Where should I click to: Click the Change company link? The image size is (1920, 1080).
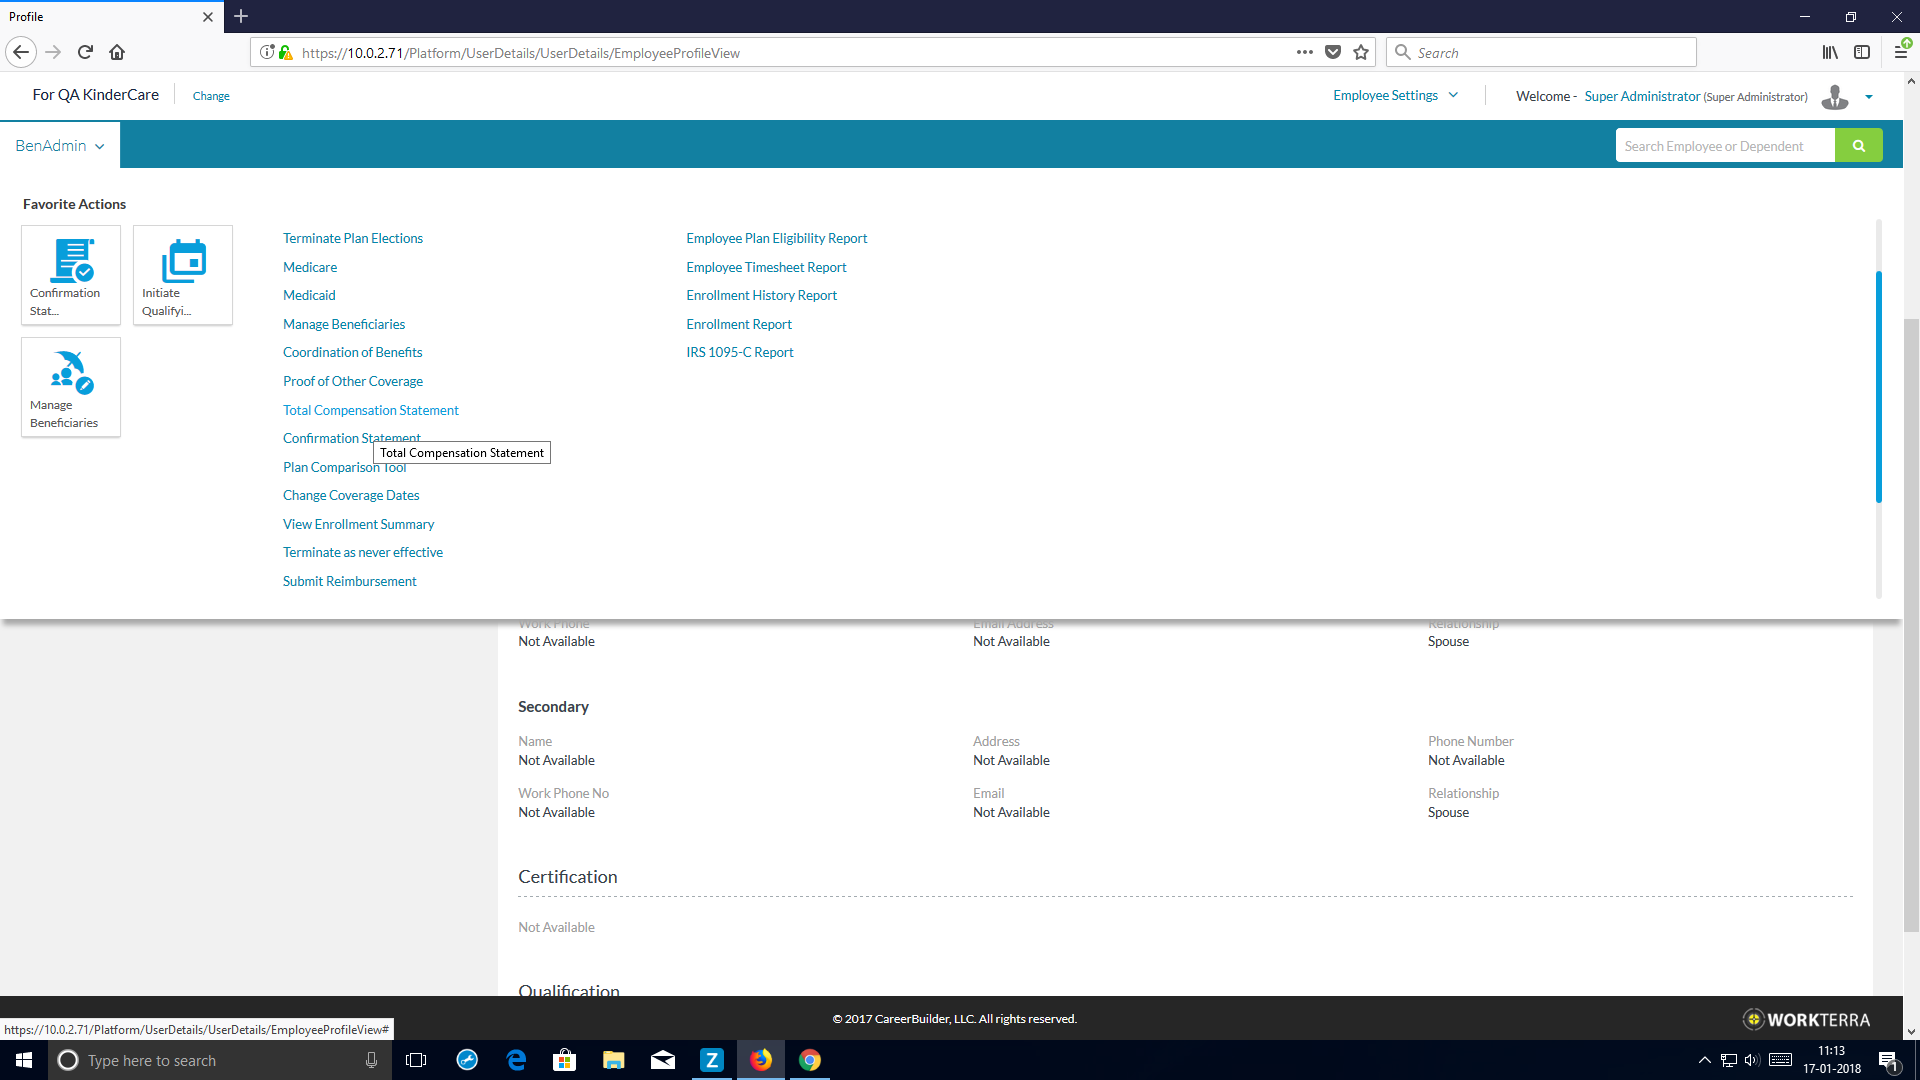coord(211,96)
